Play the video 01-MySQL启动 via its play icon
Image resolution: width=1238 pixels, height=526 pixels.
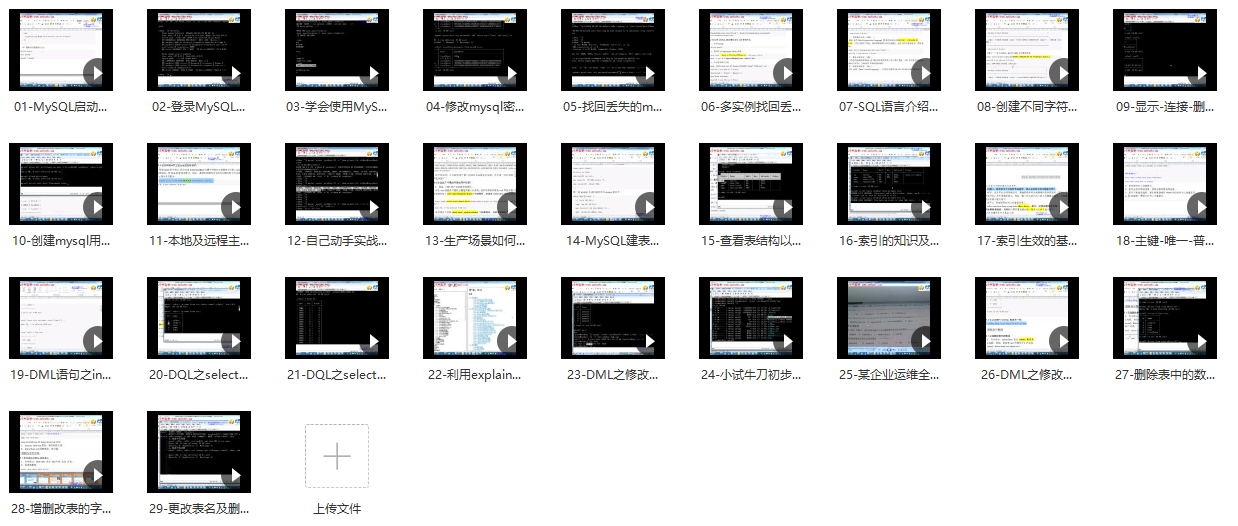[96, 73]
